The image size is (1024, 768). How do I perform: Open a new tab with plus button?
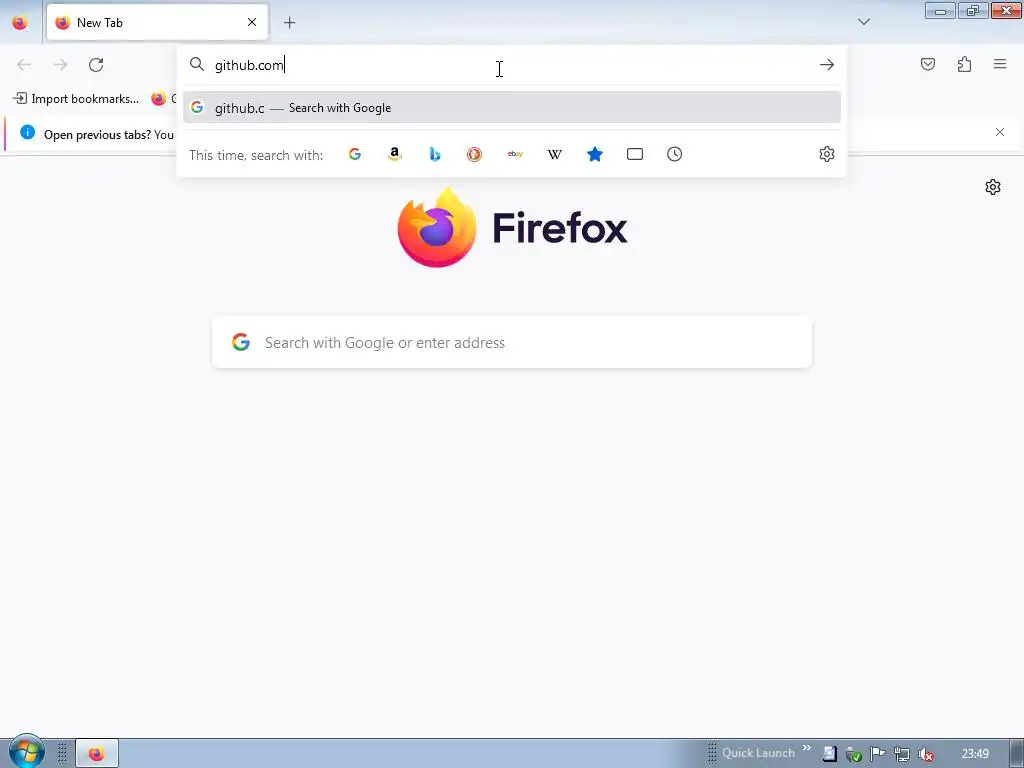[289, 23]
